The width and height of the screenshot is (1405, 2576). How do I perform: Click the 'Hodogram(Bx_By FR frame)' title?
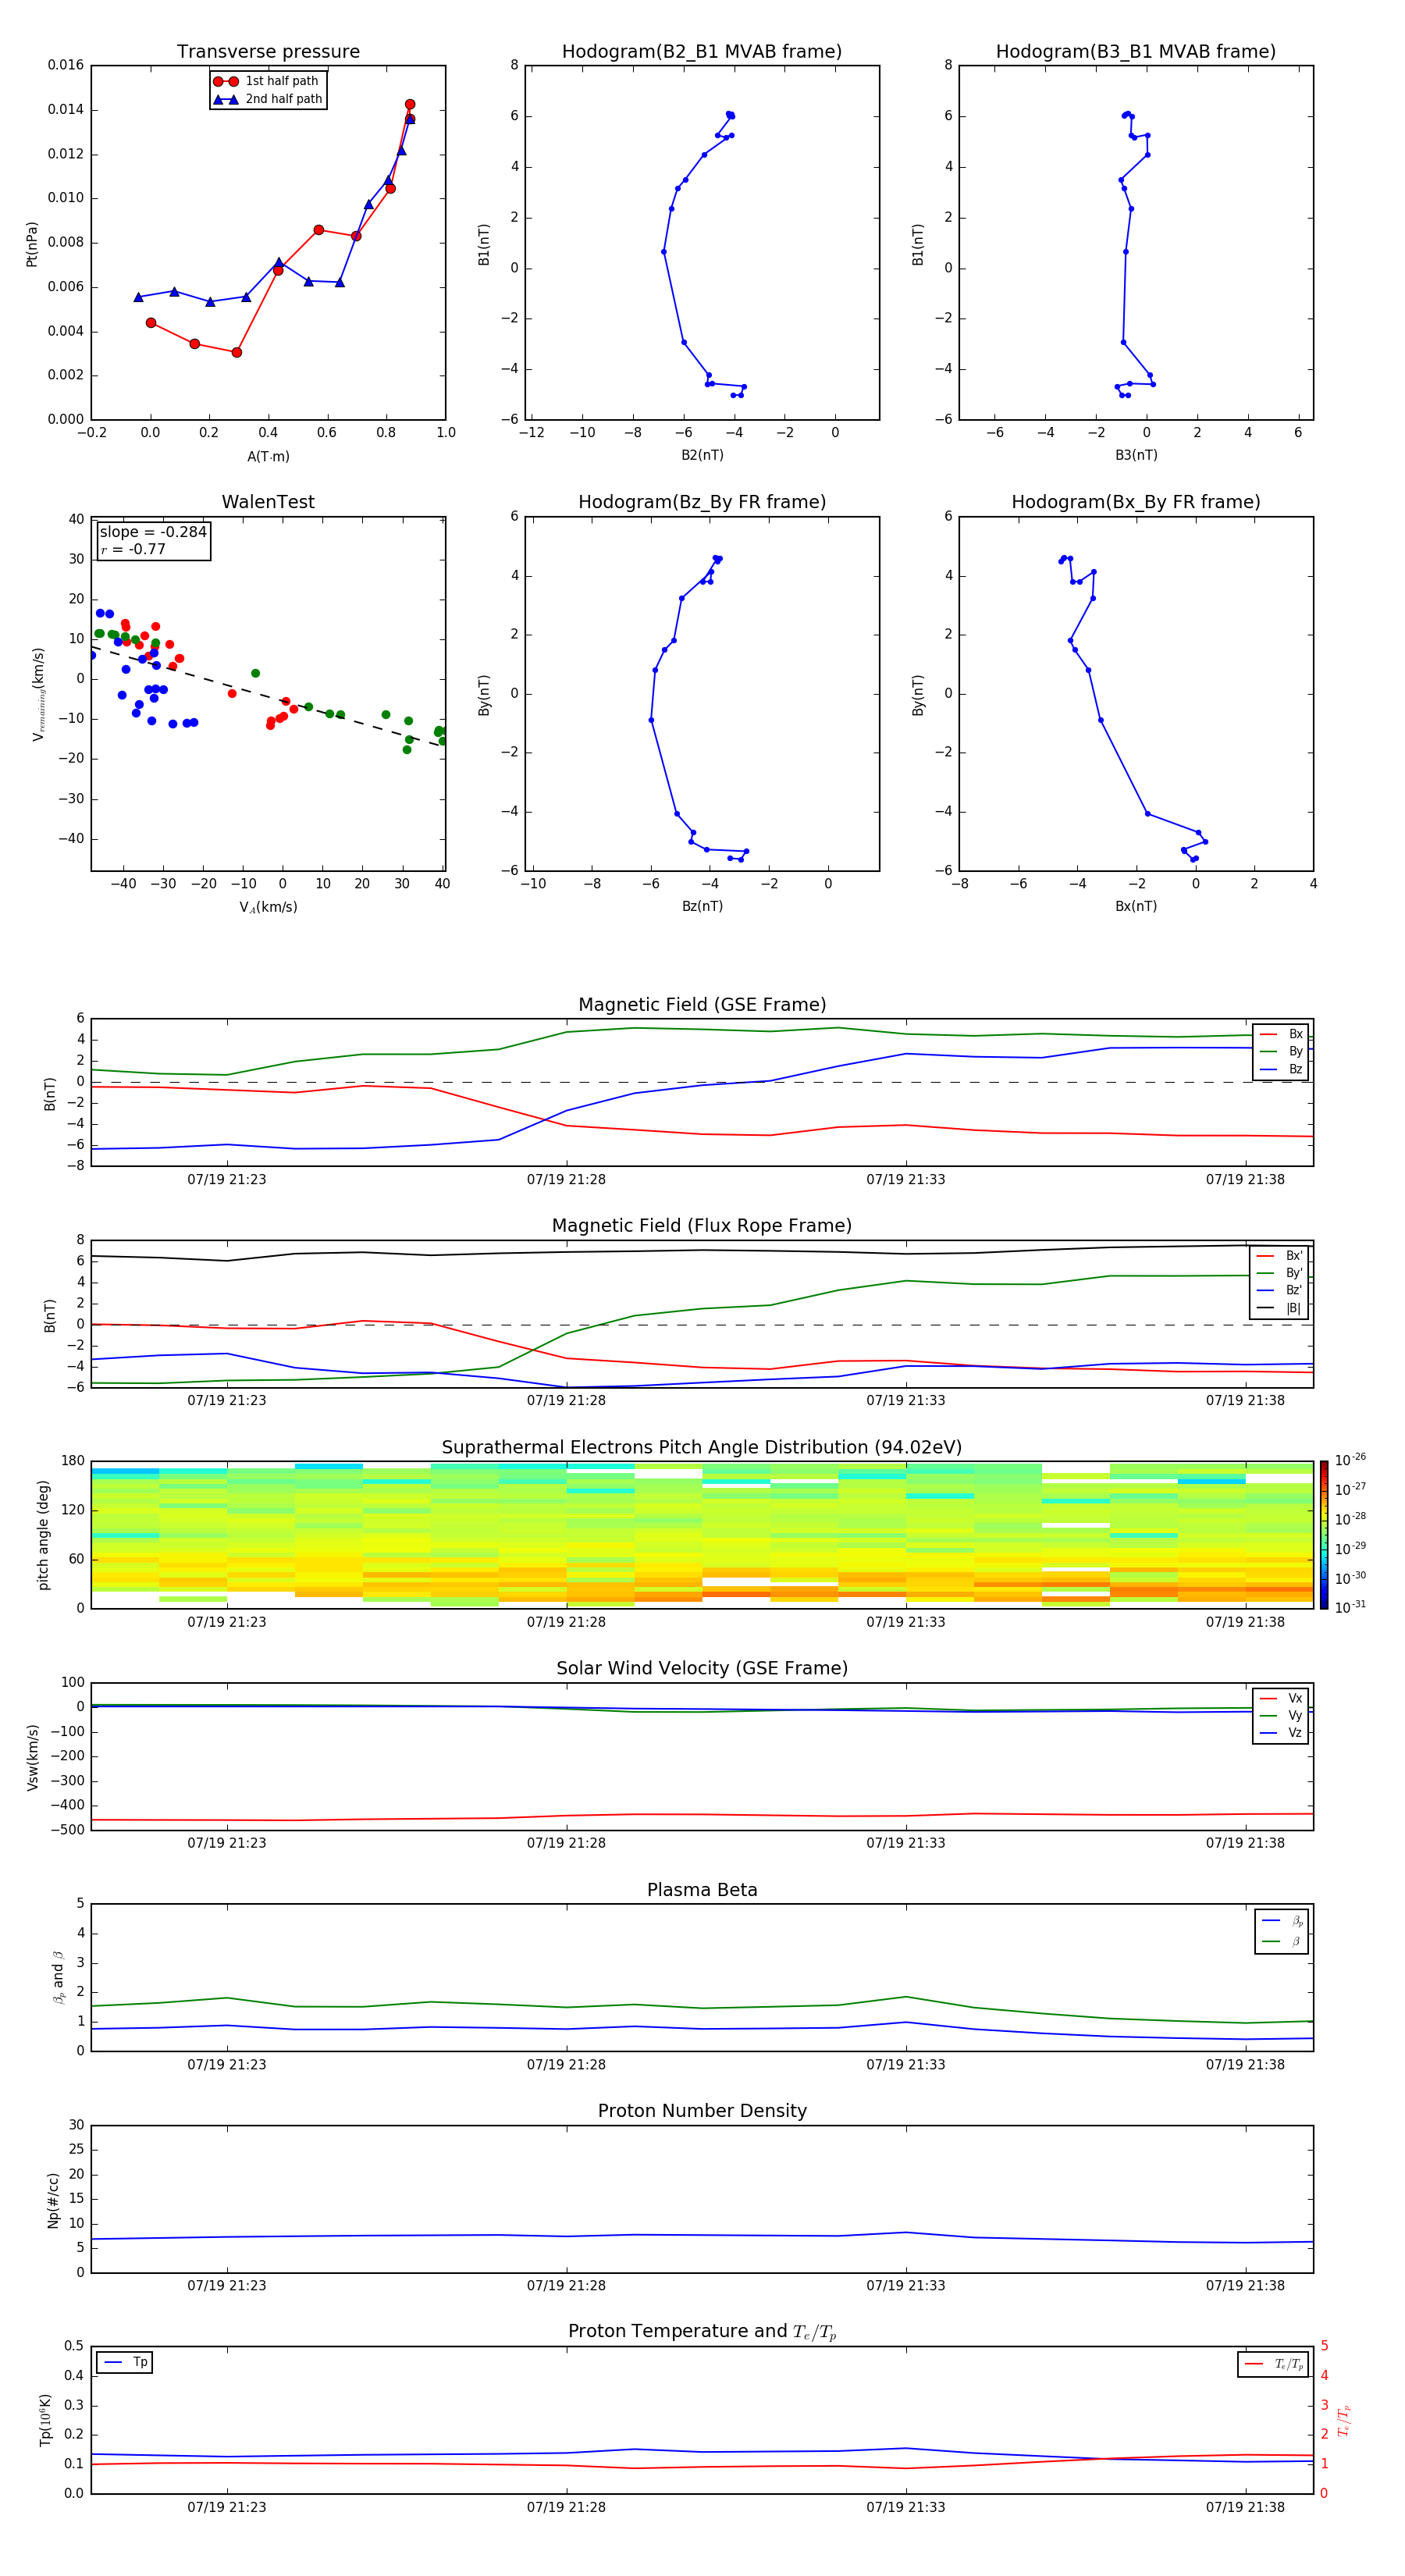pos(1136,502)
